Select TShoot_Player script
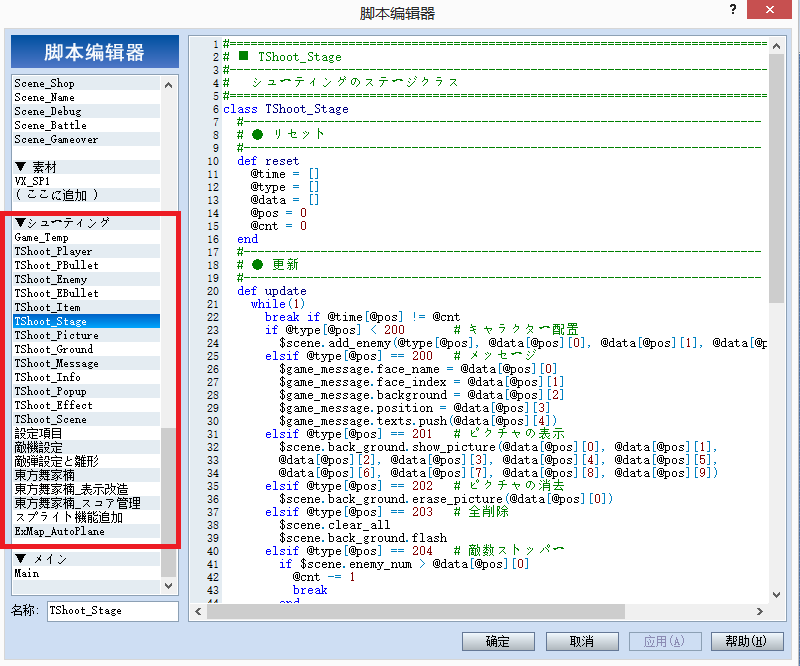This screenshot has width=800, height=666. coord(86,251)
